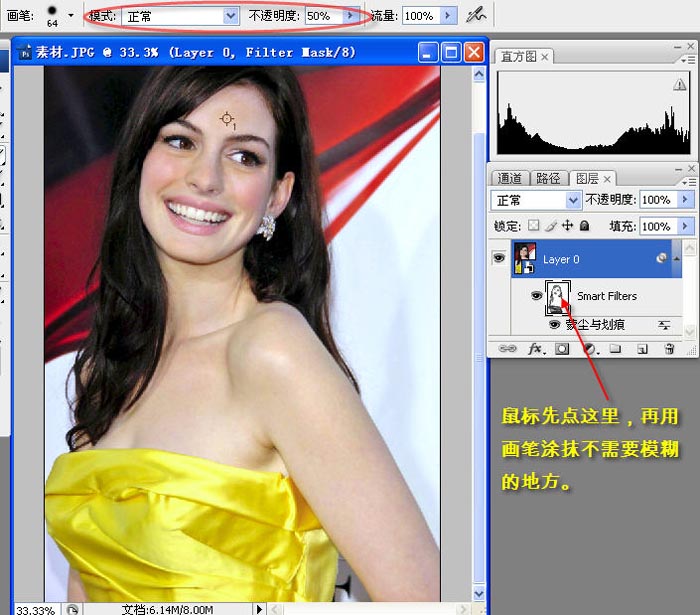Open layer 不透明度 100% slider arrow
This screenshot has width=700, height=615.
tap(685, 199)
